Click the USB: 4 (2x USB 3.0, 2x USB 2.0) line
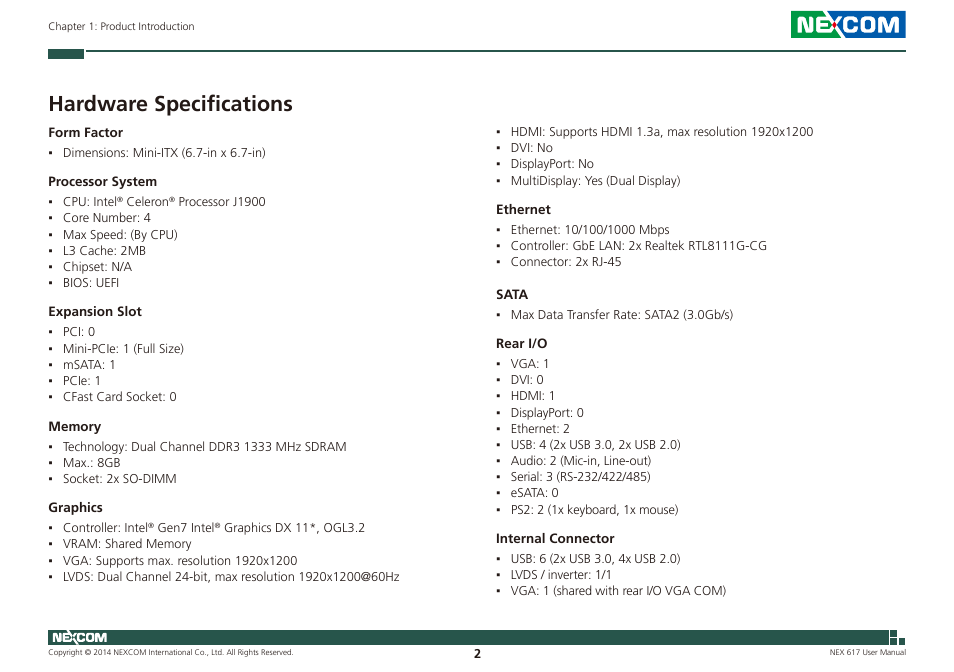 tap(595, 445)
